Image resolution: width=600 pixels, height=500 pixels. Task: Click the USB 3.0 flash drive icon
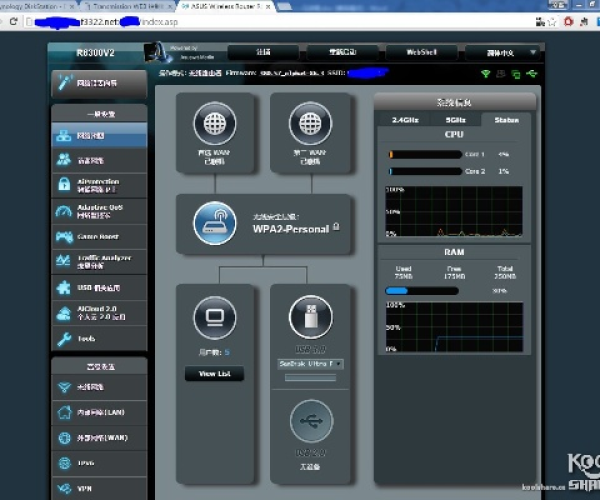point(311,317)
